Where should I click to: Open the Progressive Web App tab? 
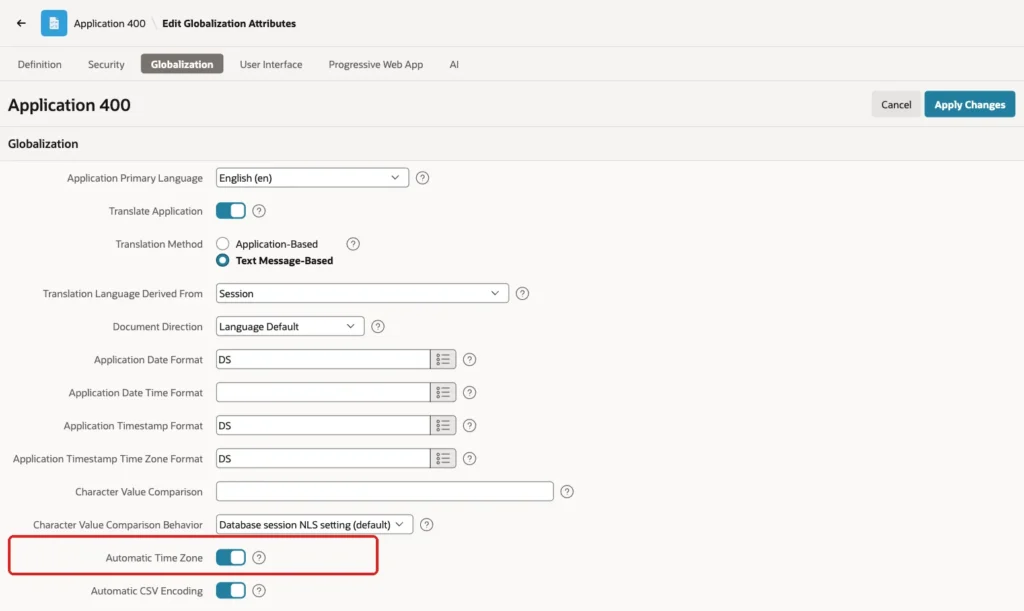(x=376, y=64)
